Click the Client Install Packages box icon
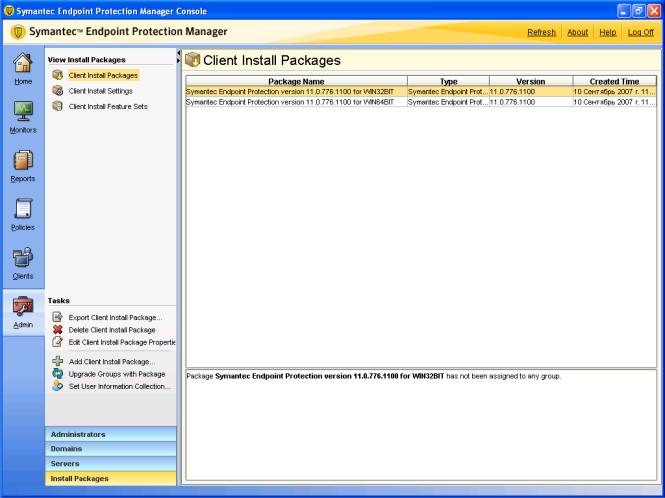This screenshot has width=665, height=498. click(x=57, y=75)
